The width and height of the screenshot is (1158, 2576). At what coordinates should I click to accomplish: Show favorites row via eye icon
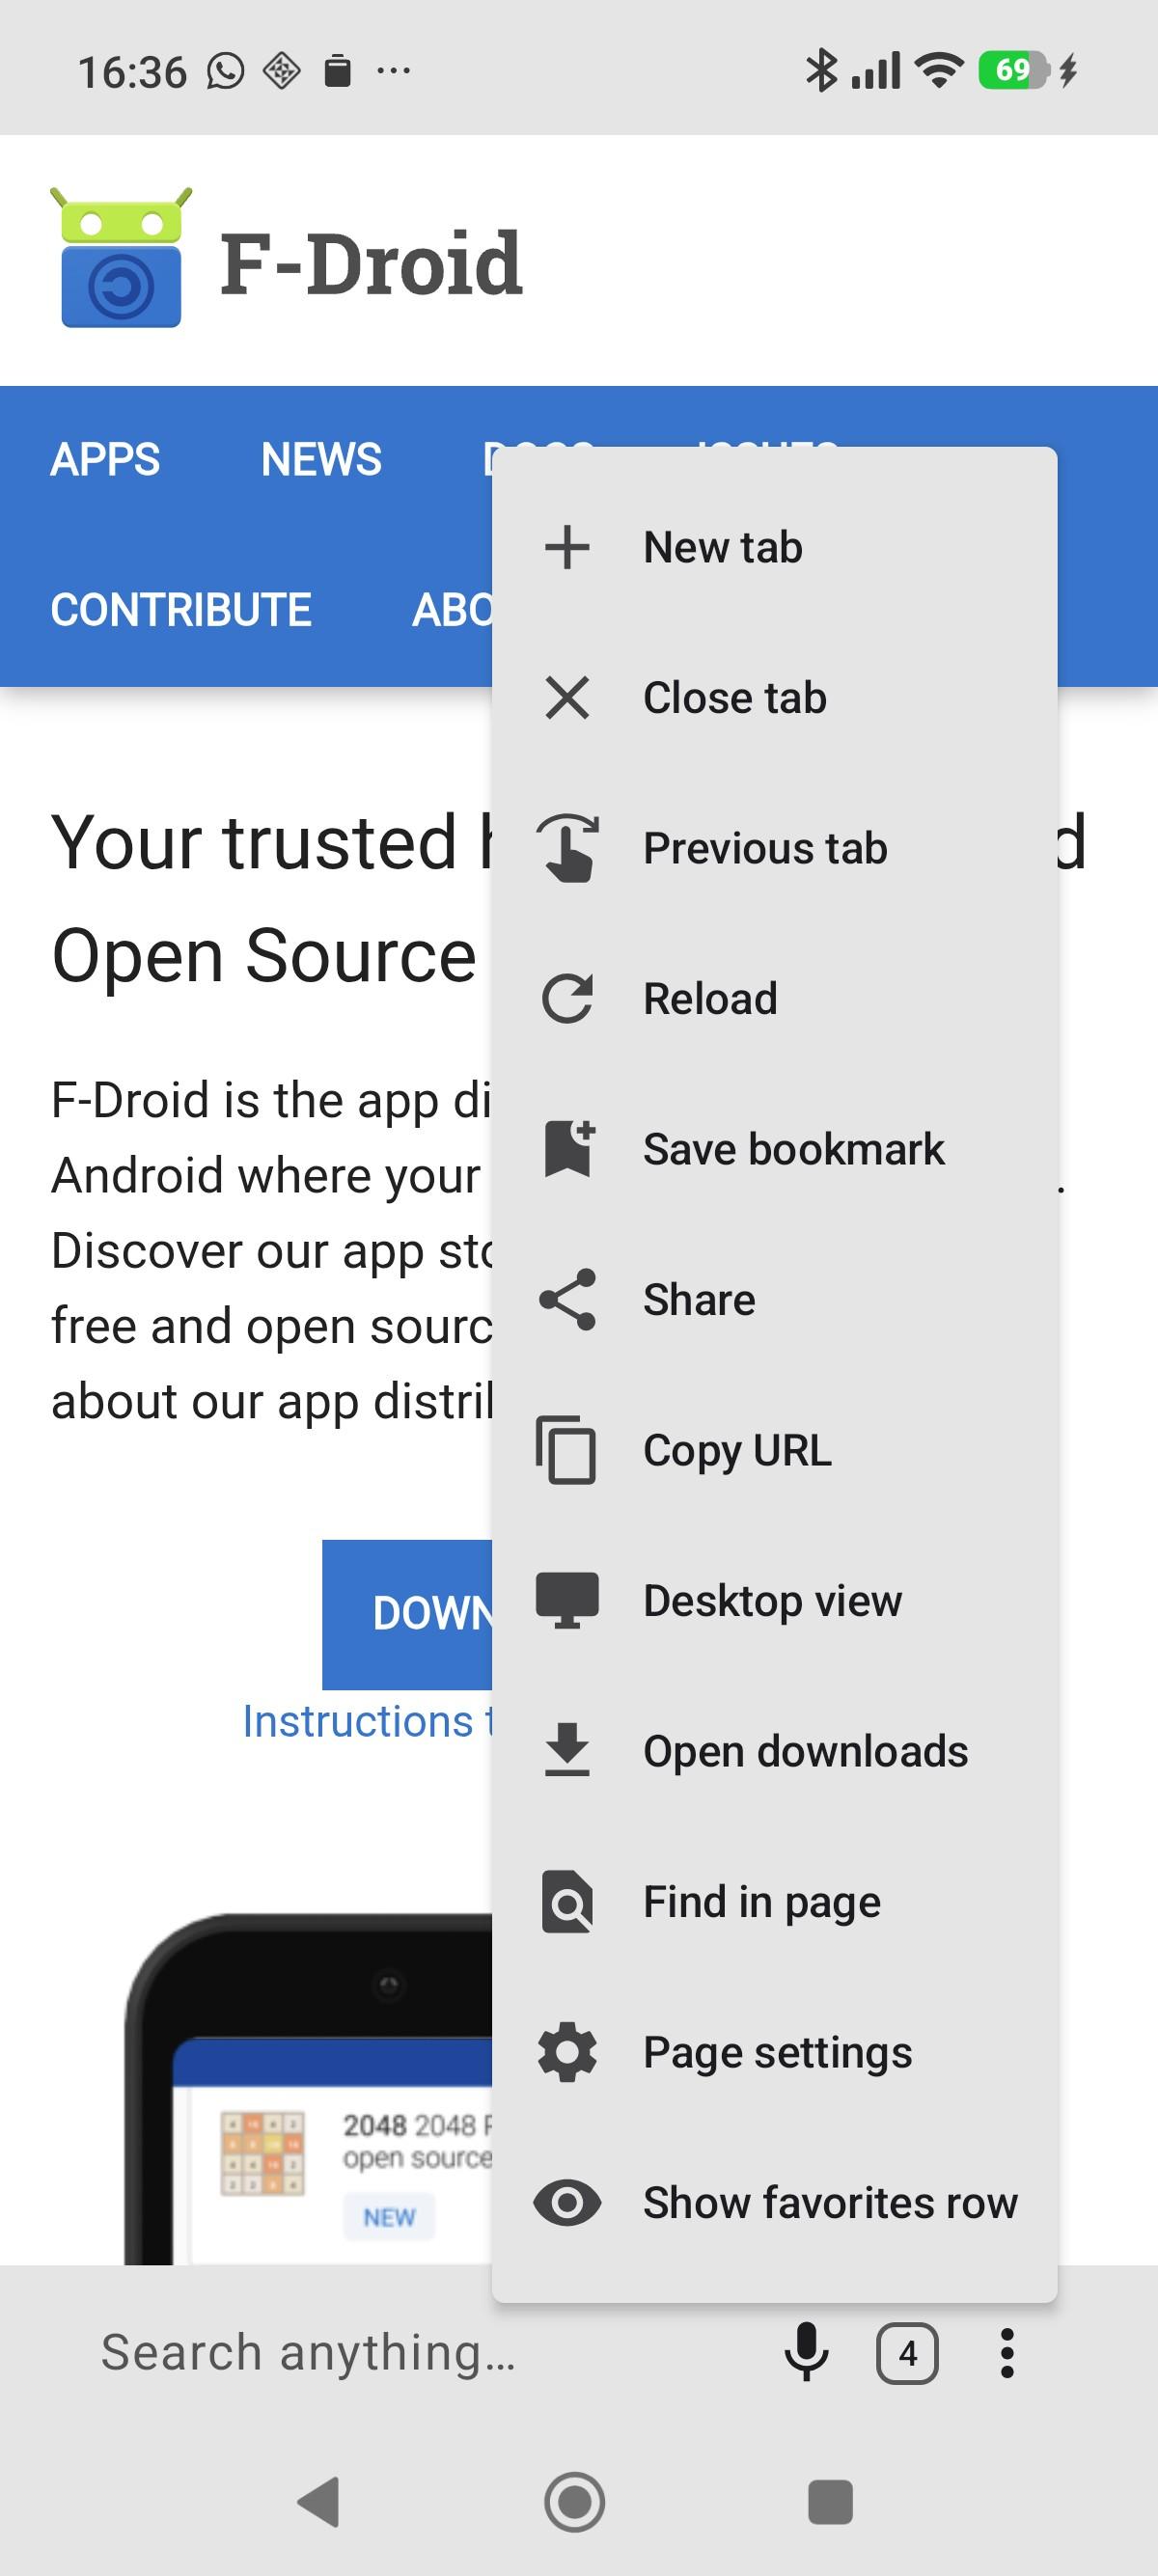point(567,2202)
